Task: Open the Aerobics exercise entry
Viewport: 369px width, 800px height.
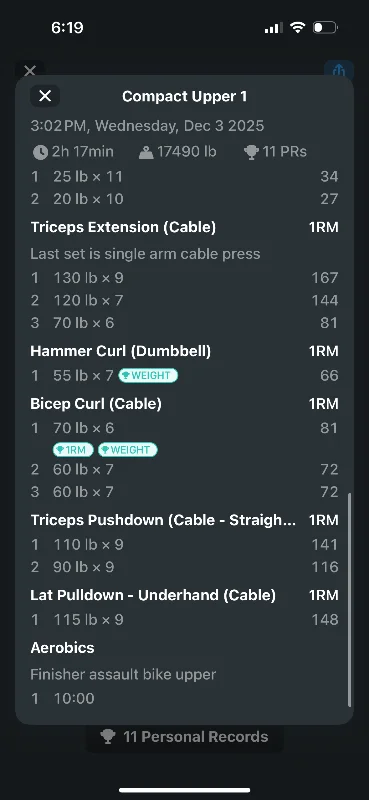Action: pos(62,647)
